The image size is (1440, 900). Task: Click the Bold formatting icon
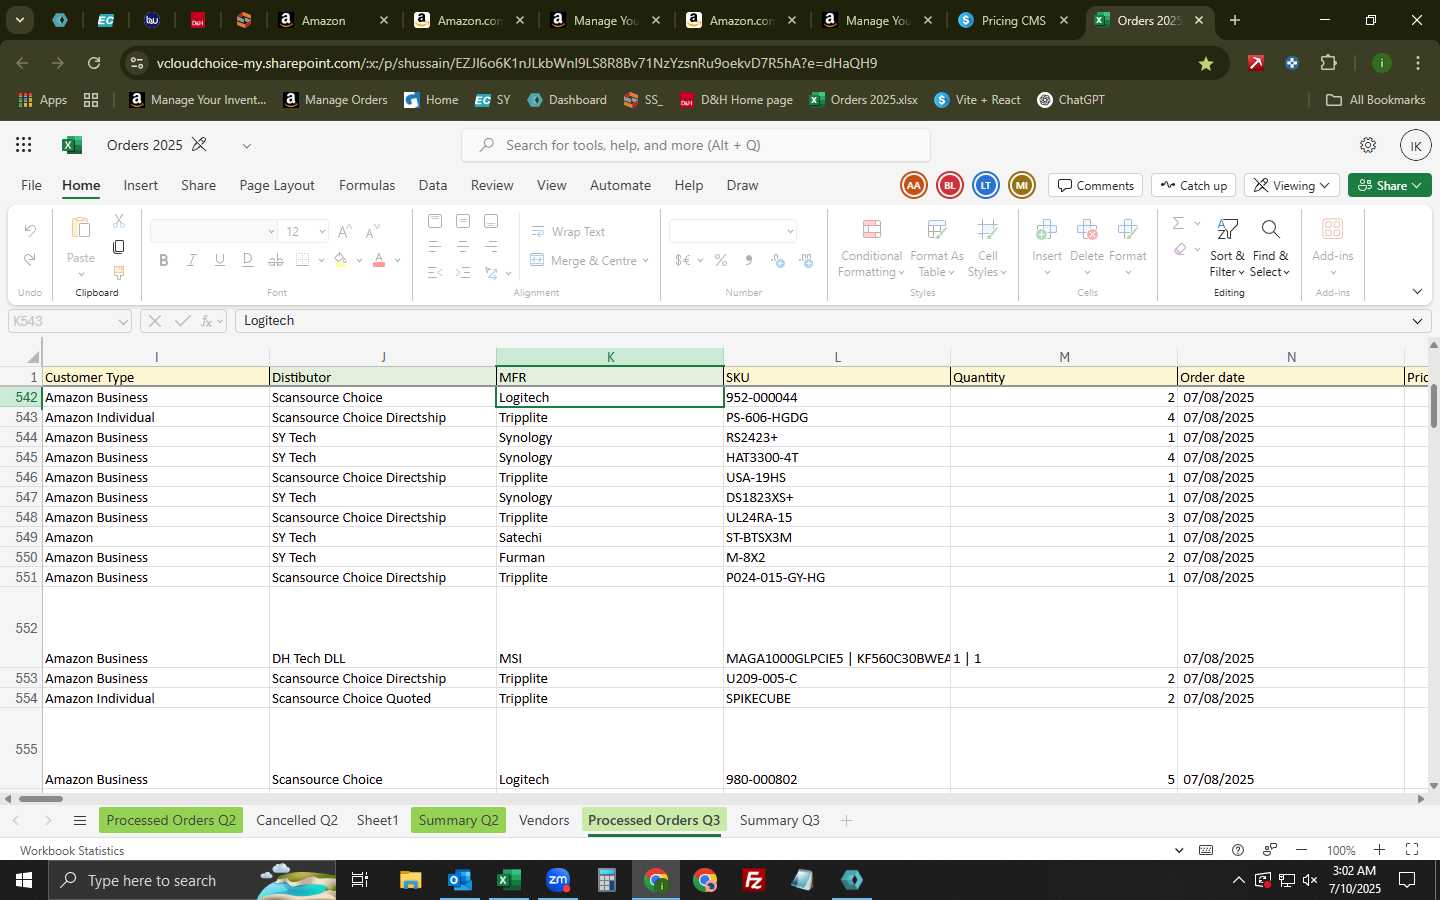(163, 260)
